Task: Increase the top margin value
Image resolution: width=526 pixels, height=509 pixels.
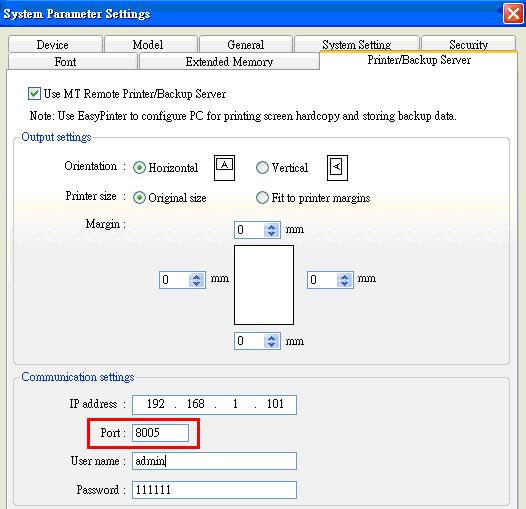Action: [271, 226]
